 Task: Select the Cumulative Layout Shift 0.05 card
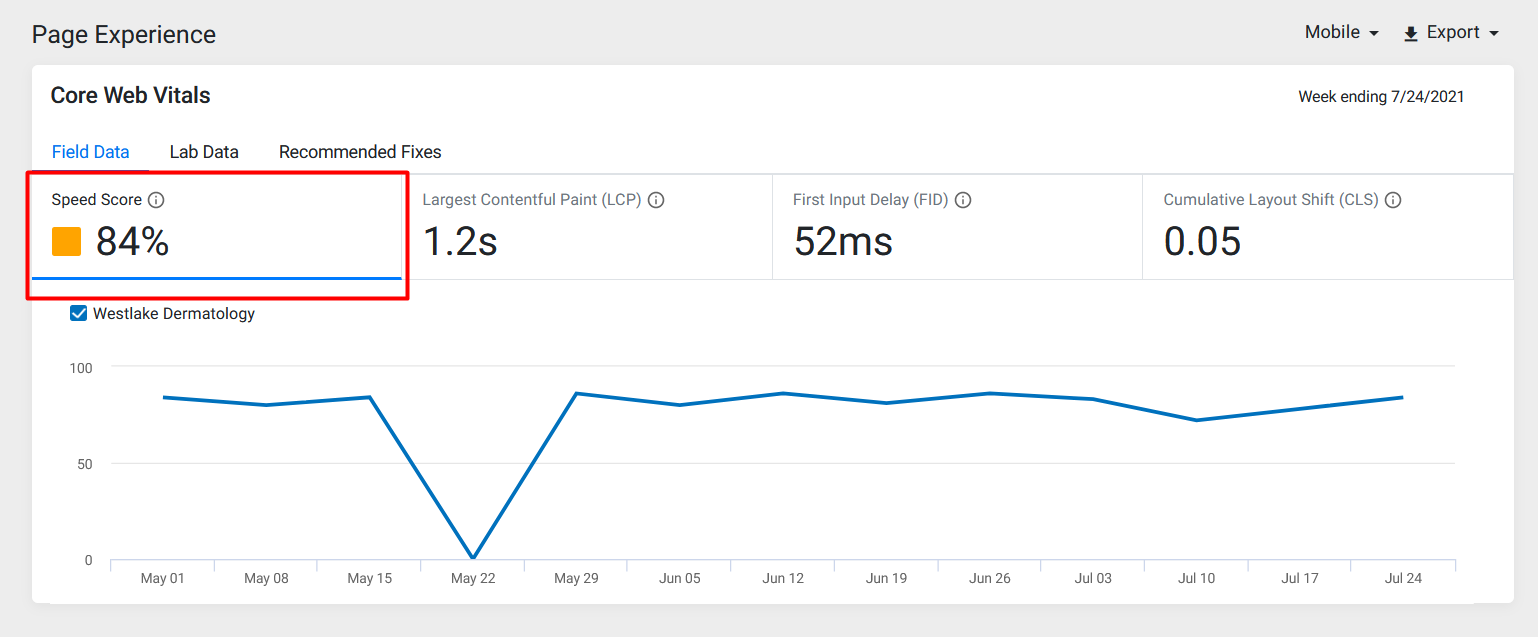click(1328, 227)
